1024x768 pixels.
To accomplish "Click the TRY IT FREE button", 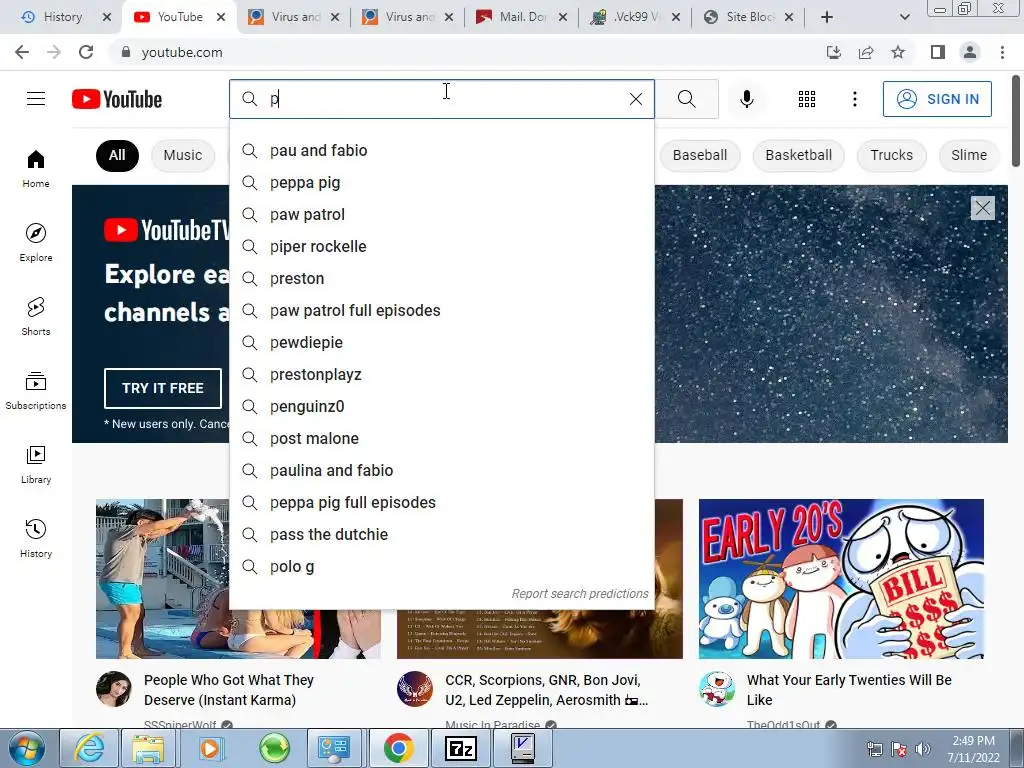I will click(163, 388).
